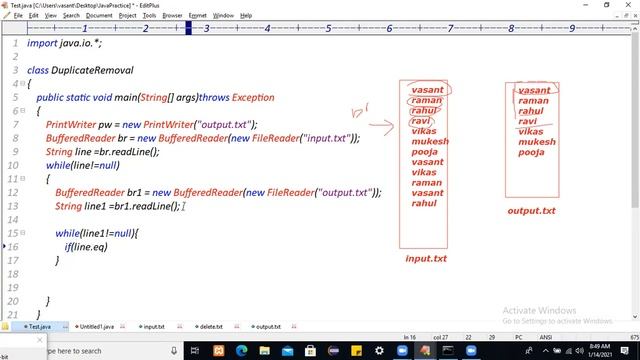Close the delete.txt tab

[237, 327]
